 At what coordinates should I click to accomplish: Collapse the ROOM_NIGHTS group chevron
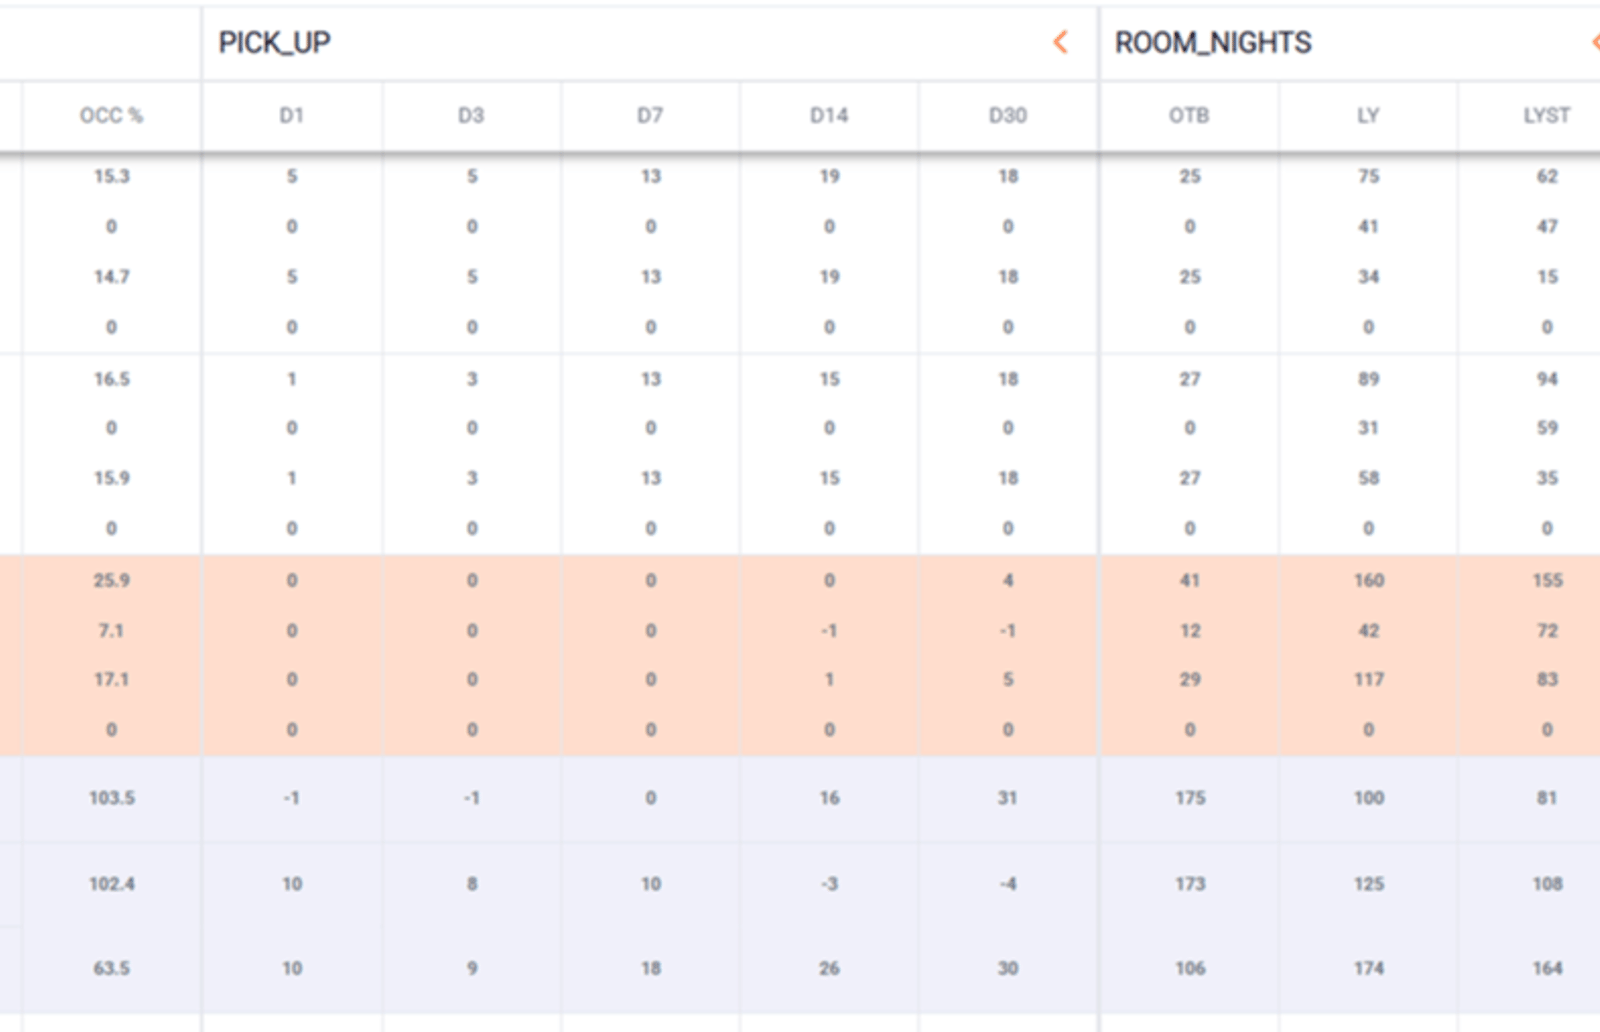pos(1595,42)
